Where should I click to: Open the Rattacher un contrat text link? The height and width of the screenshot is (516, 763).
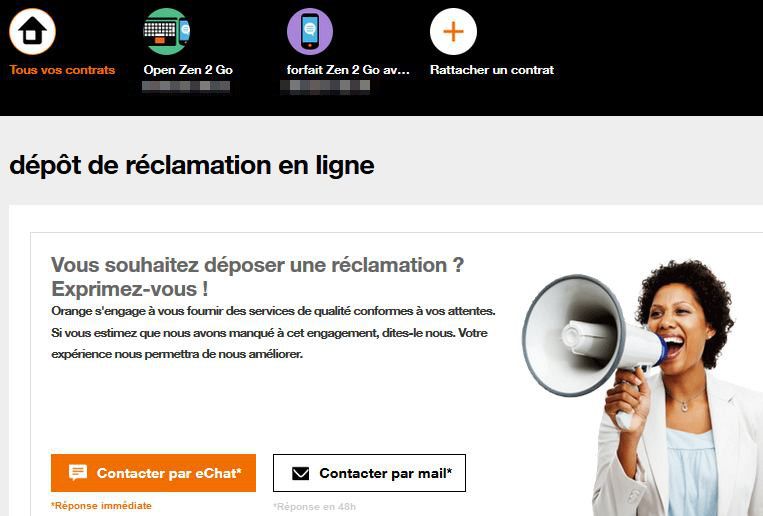pyautogui.click(x=492, y=70)
